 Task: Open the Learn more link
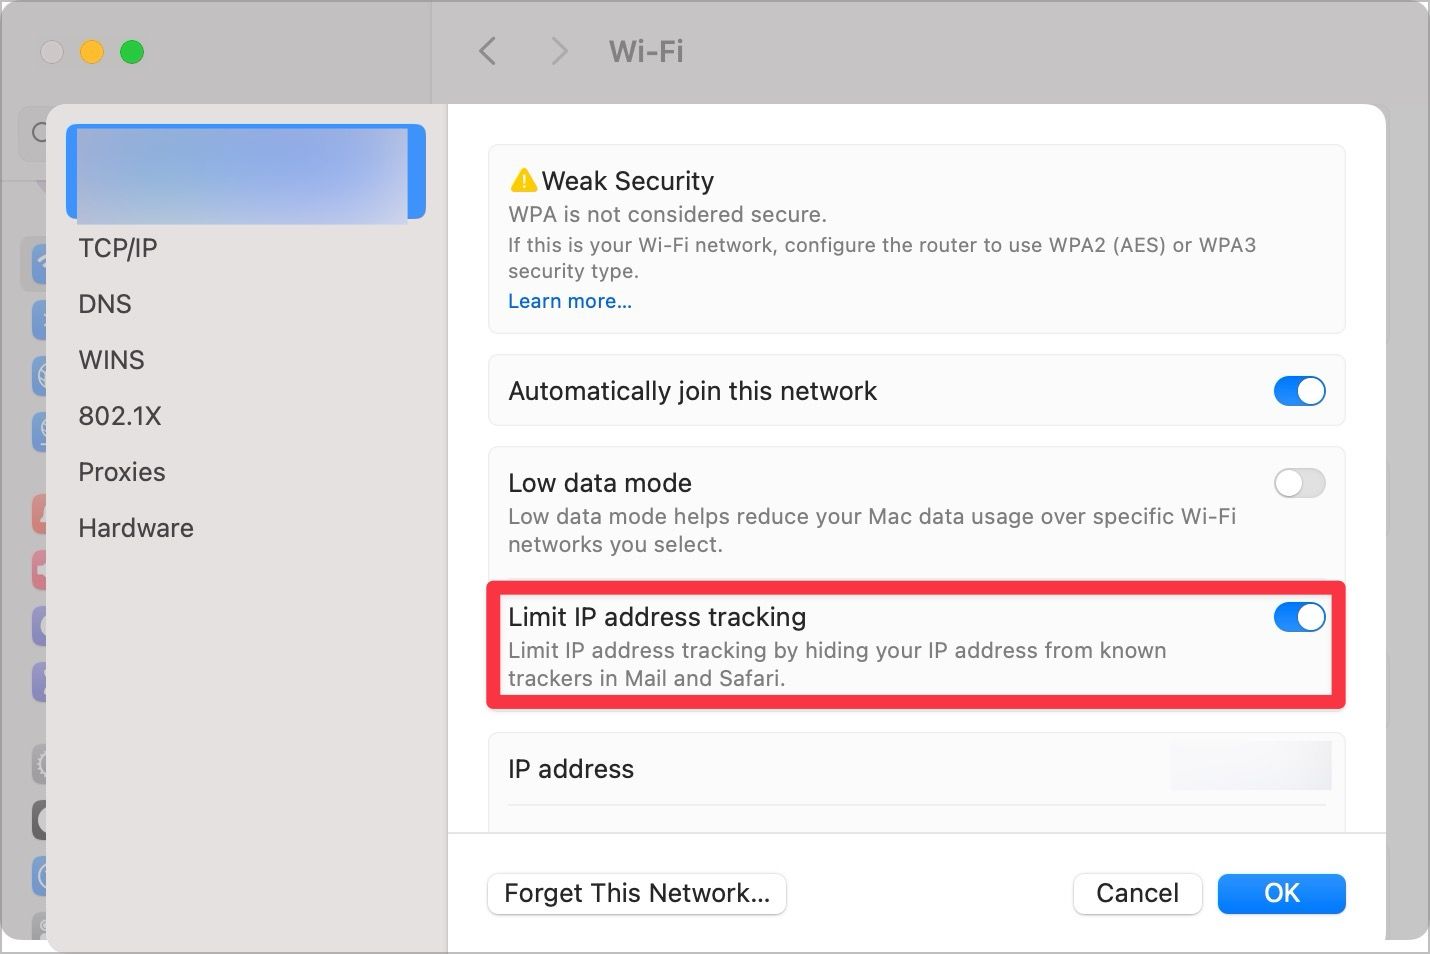(x=570, y=301)
